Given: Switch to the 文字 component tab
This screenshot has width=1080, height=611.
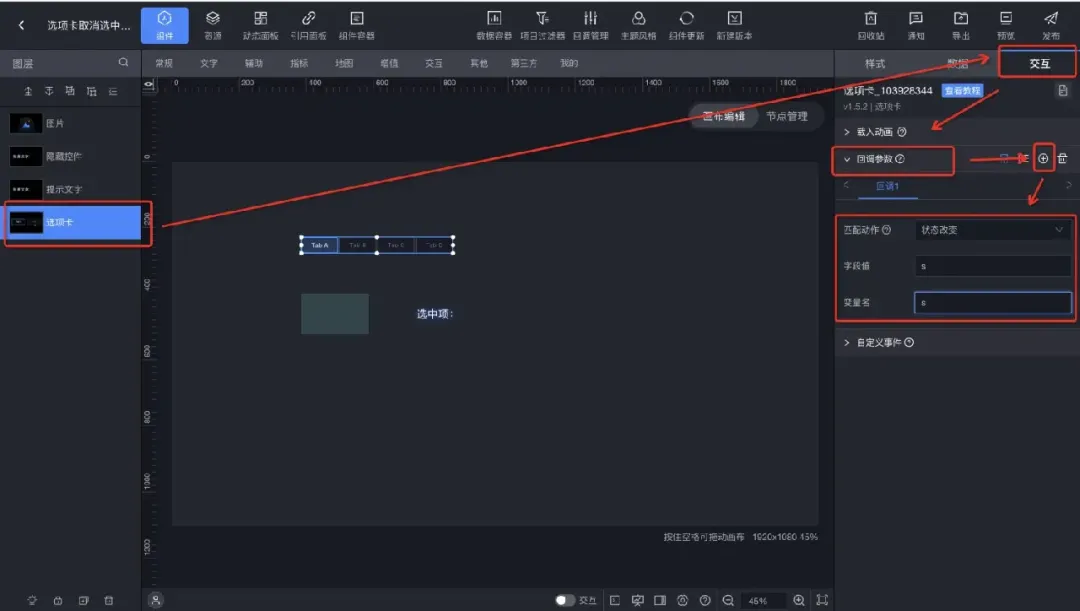Looking at the screenshot, I should 209,63.
